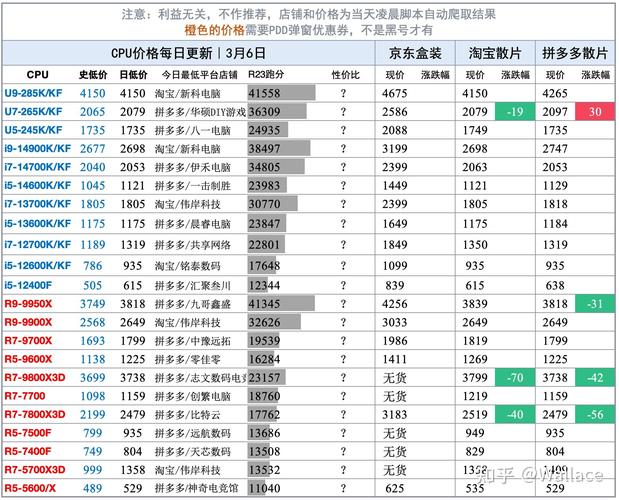Image resolution: width=619 pixels, height=500 pixels.
Task: Click the Pinduoduo price 4265
Action: 555,94
